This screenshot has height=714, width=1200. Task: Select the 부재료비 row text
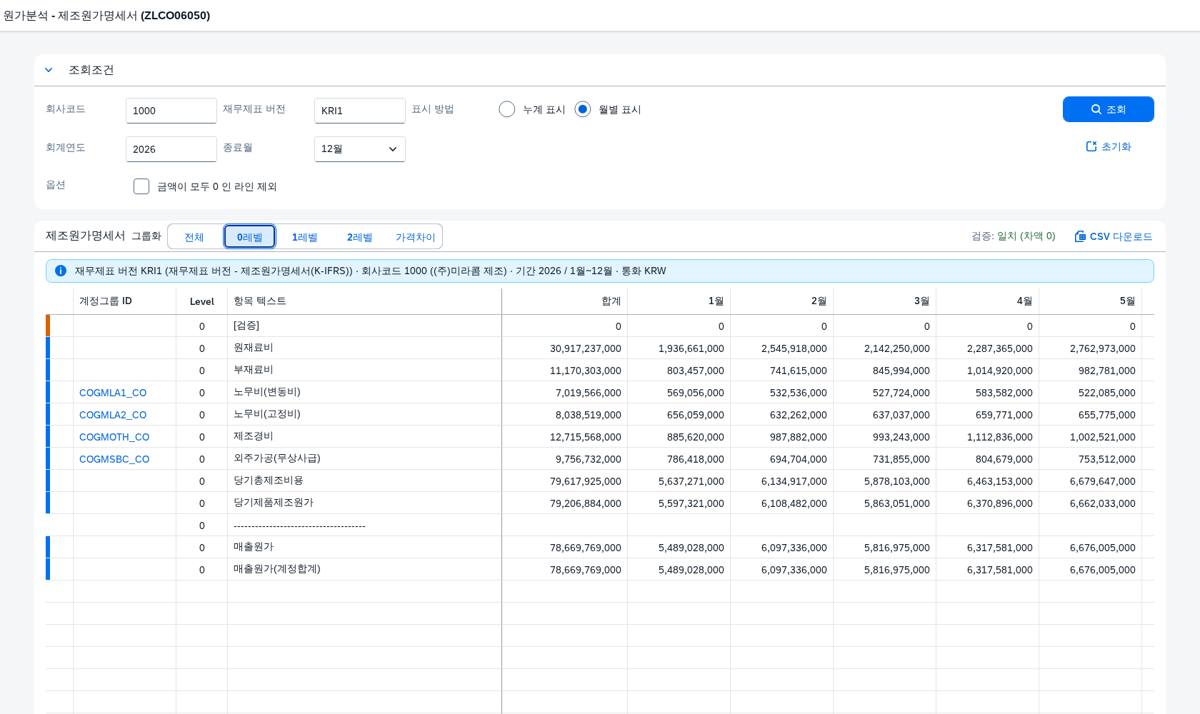253,370
